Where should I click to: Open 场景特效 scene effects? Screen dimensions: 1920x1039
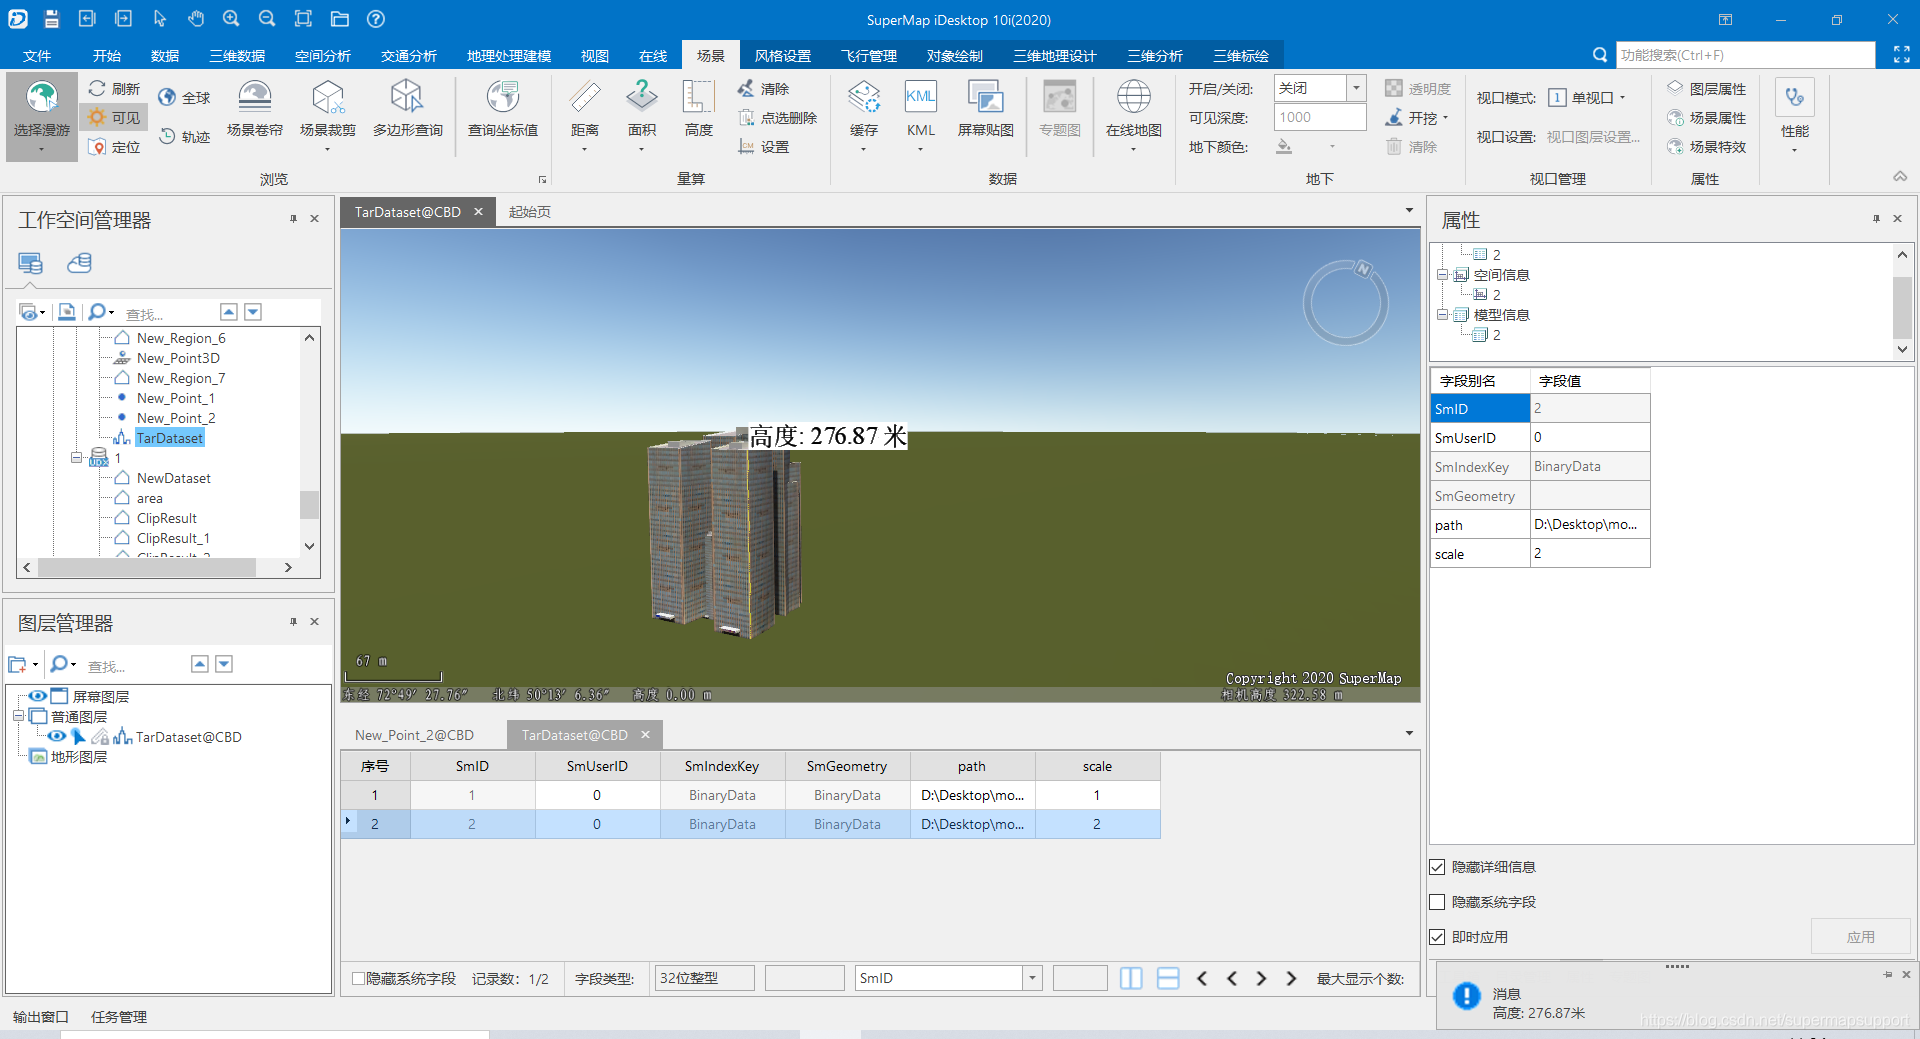1707,147
